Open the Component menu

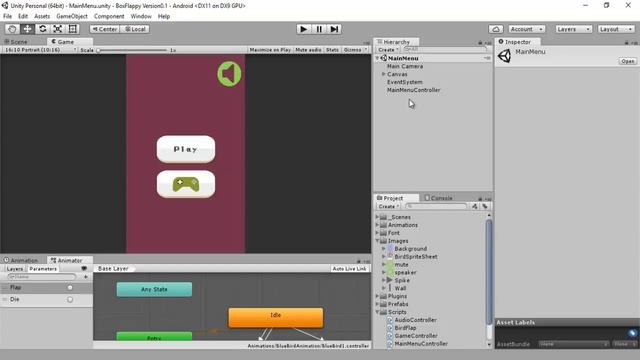click(x=109, y=16)
